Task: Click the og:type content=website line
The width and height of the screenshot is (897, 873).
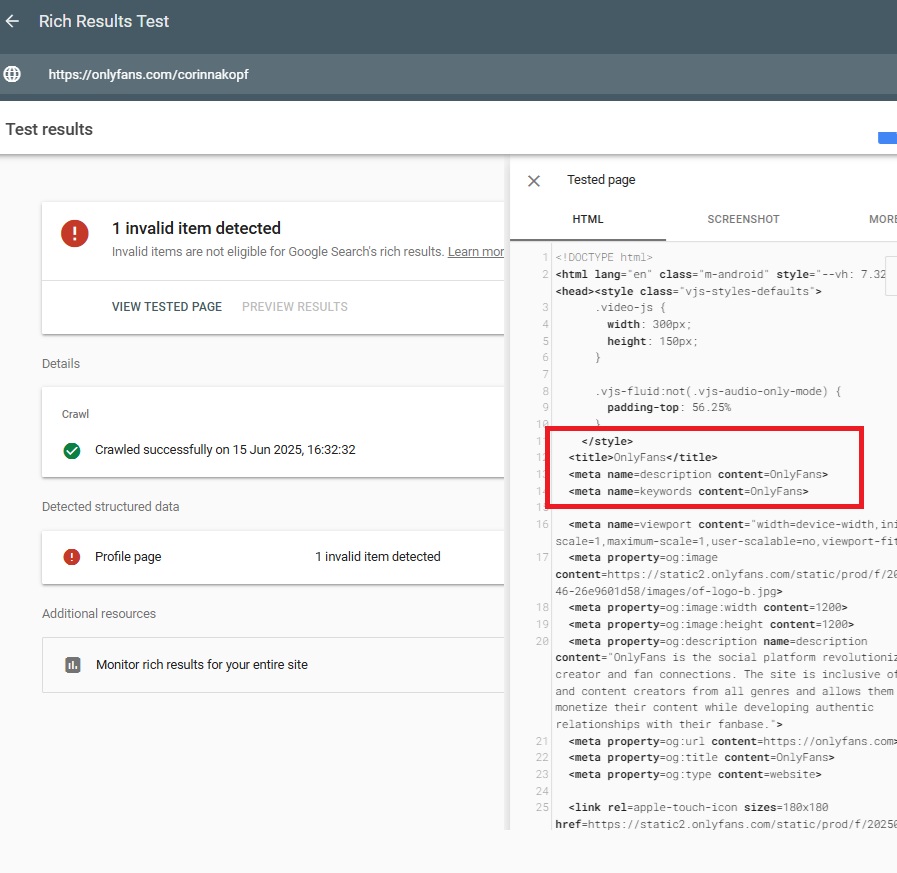Action: point(694,774)
